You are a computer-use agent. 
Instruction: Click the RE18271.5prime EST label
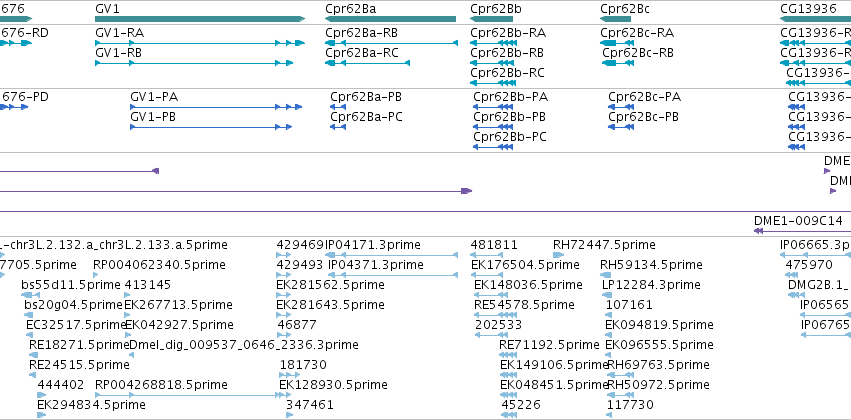(x=79, y=346)
